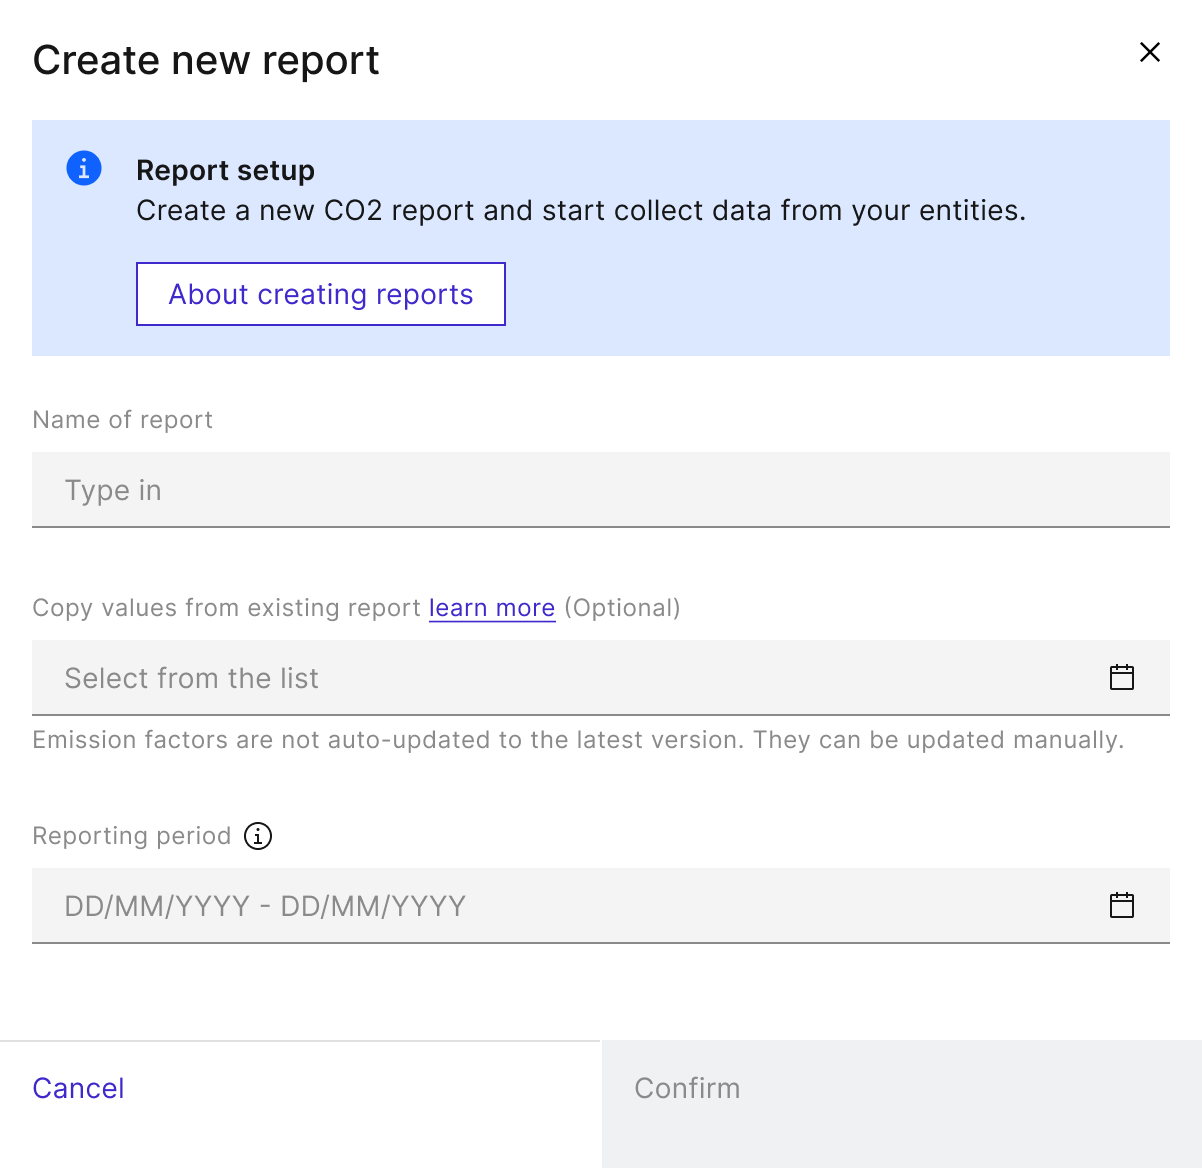Show the Reporting period info tooltip icon
Image resolution: width=1202 pixels, height=1168 pixels.
(258, 836)
